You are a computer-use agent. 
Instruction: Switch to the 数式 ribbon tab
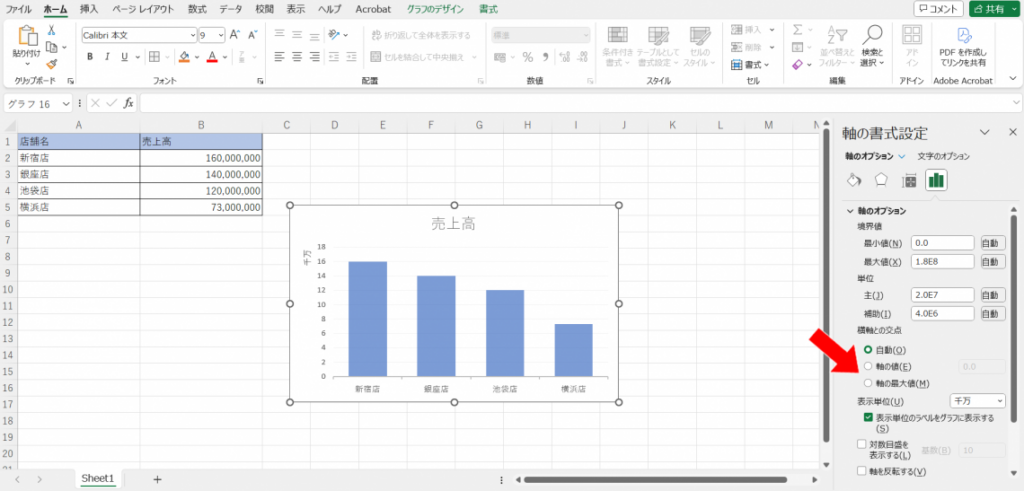click(197, 9)
